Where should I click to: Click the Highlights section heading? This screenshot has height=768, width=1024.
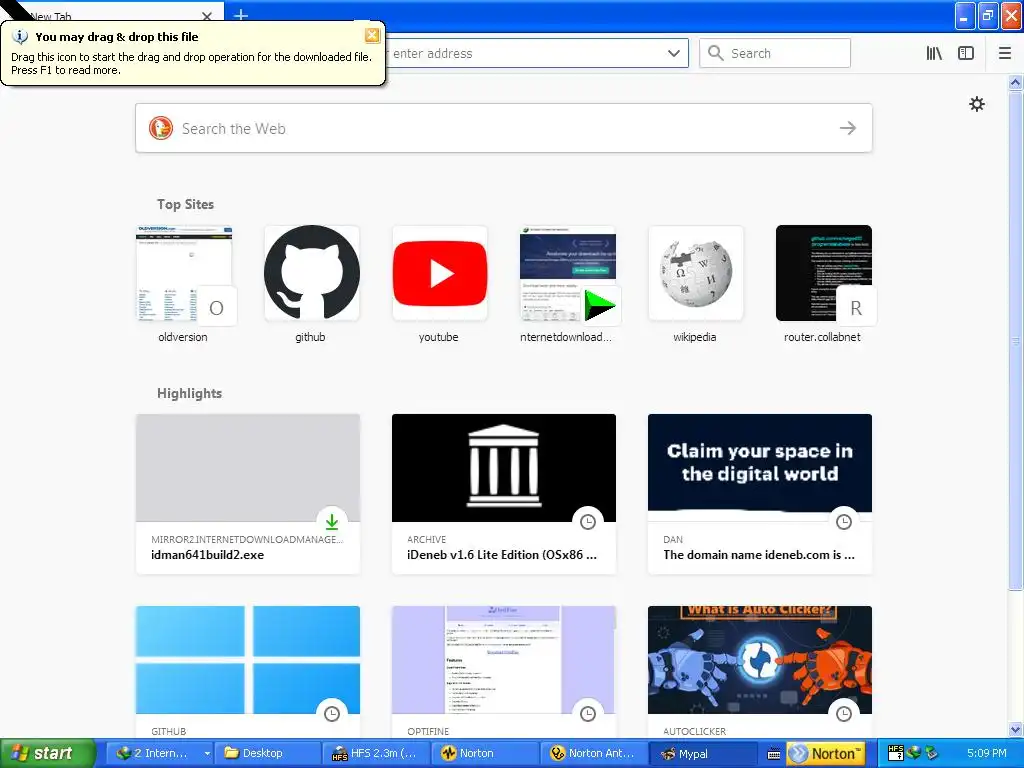(189, 393)
